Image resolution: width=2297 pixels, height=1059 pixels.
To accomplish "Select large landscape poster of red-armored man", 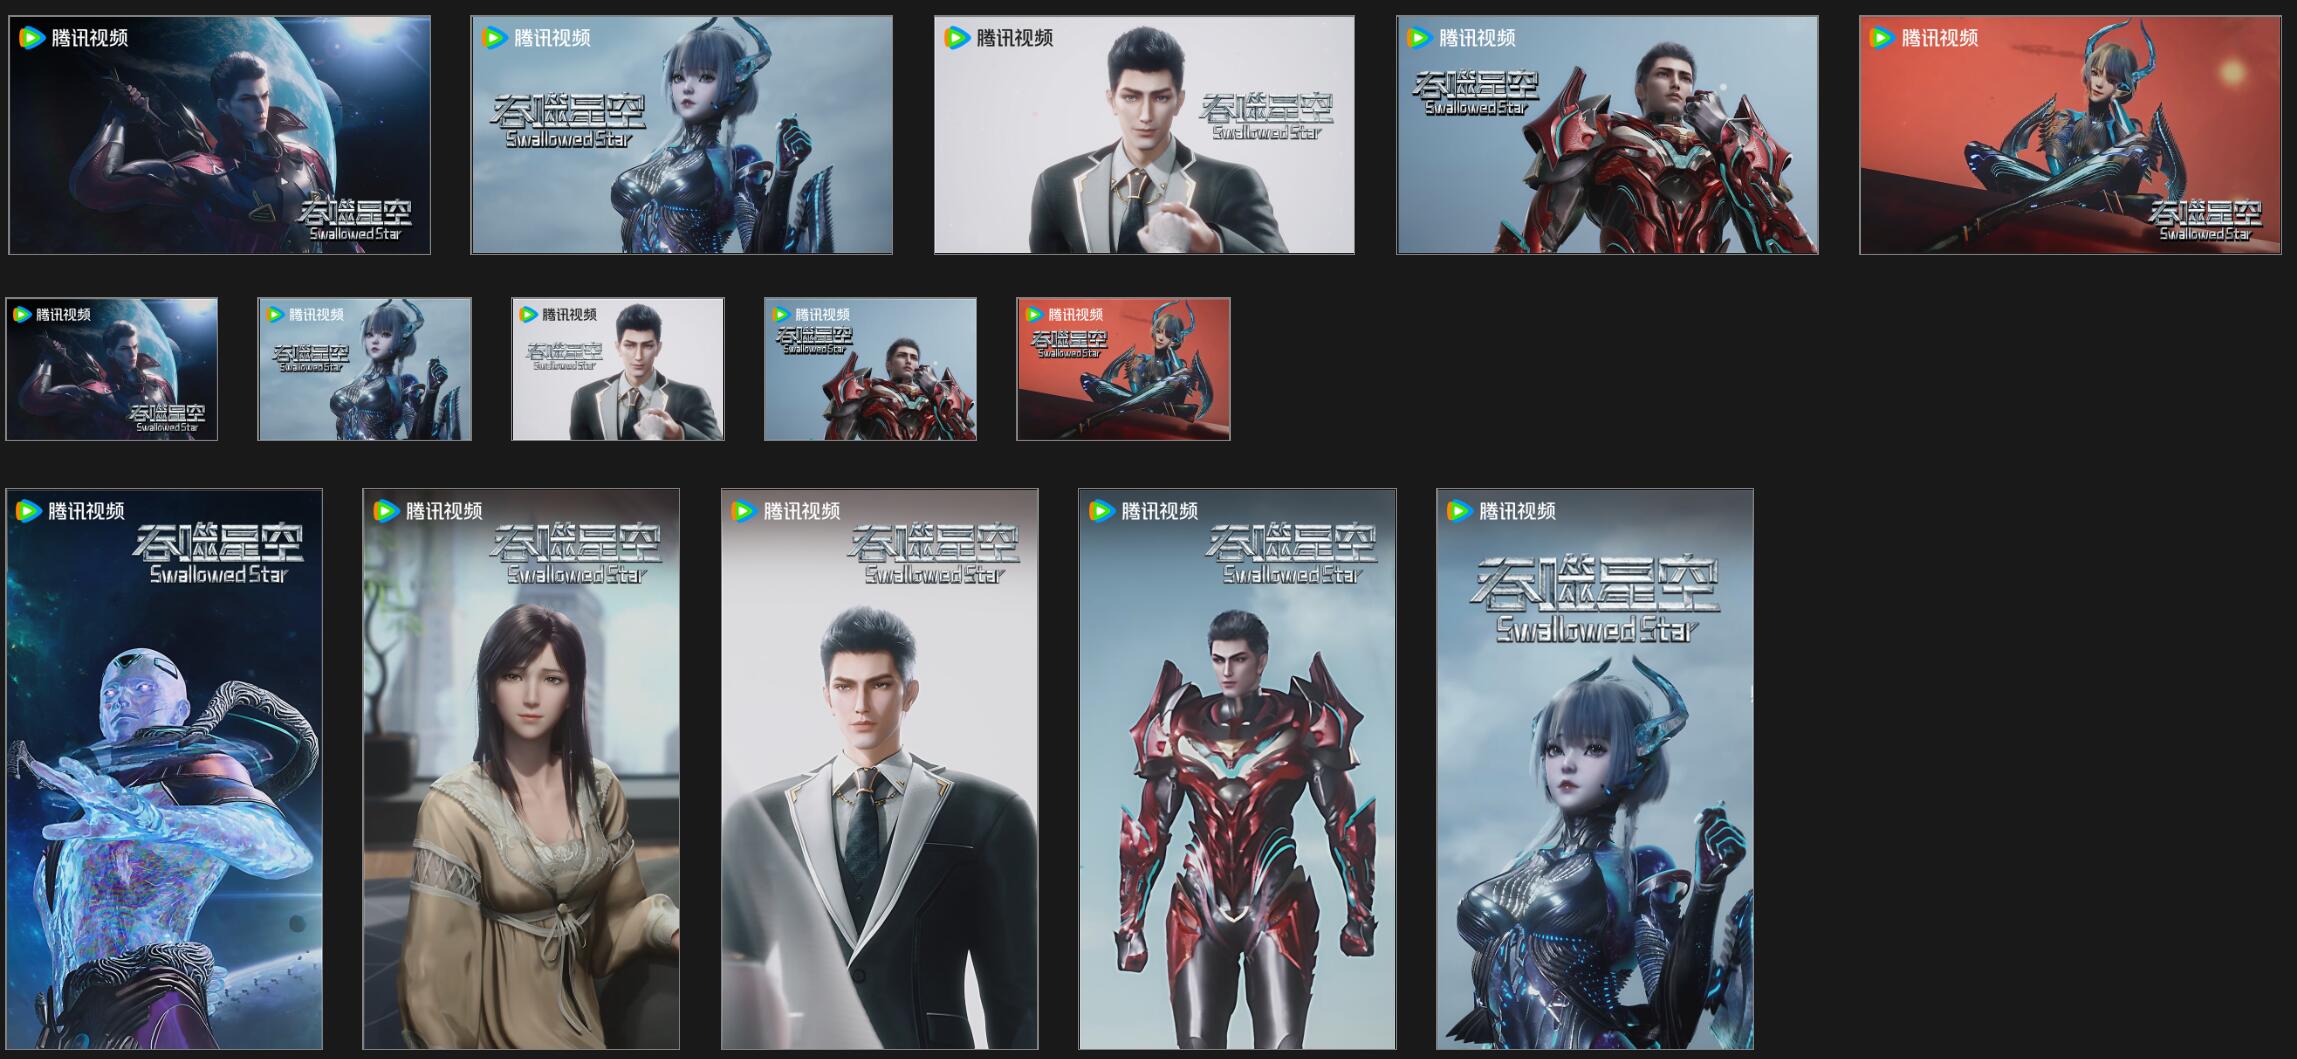I will (1607, 135).
